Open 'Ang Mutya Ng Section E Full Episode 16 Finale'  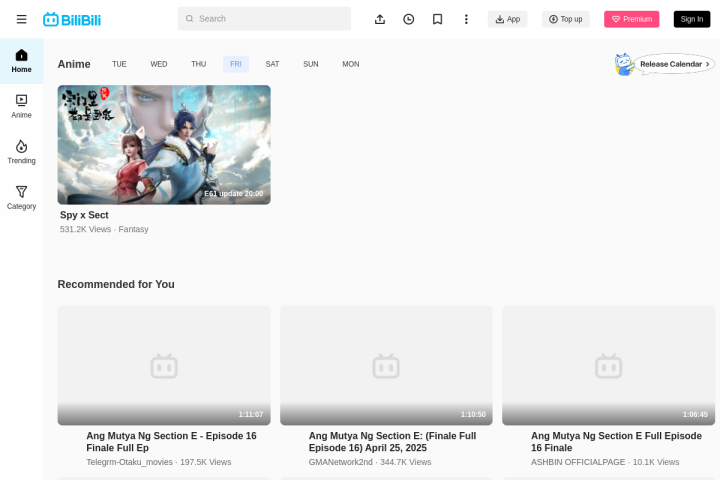[616, 442]
